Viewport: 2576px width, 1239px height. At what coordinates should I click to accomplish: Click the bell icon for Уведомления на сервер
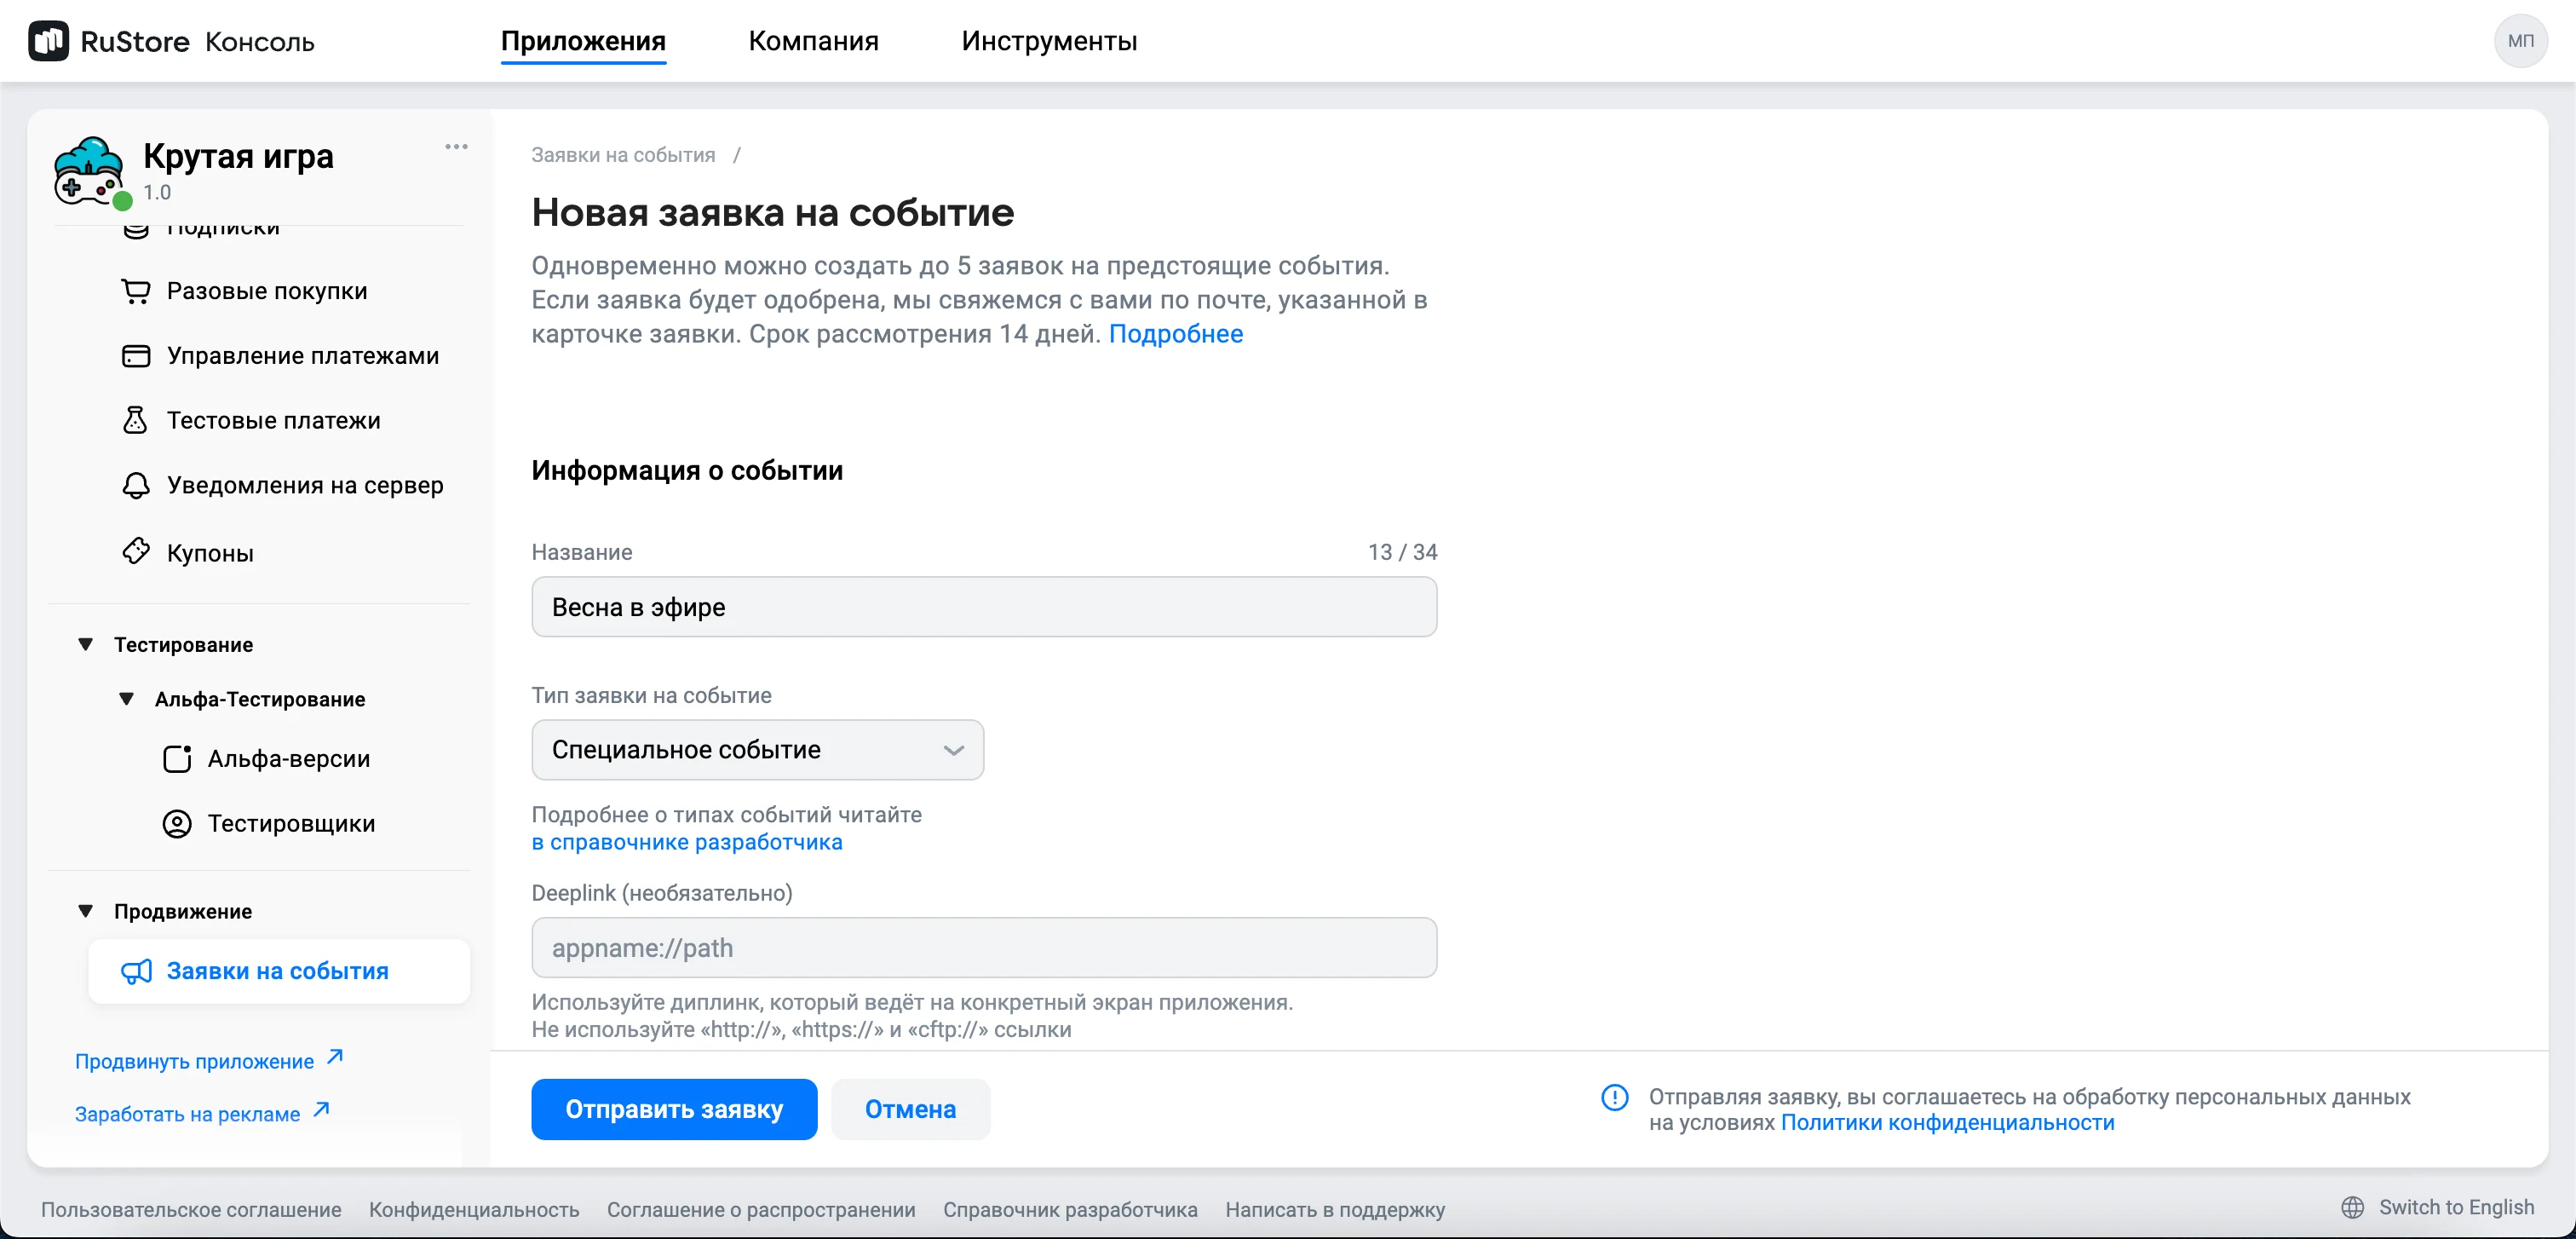pos(136,485)
